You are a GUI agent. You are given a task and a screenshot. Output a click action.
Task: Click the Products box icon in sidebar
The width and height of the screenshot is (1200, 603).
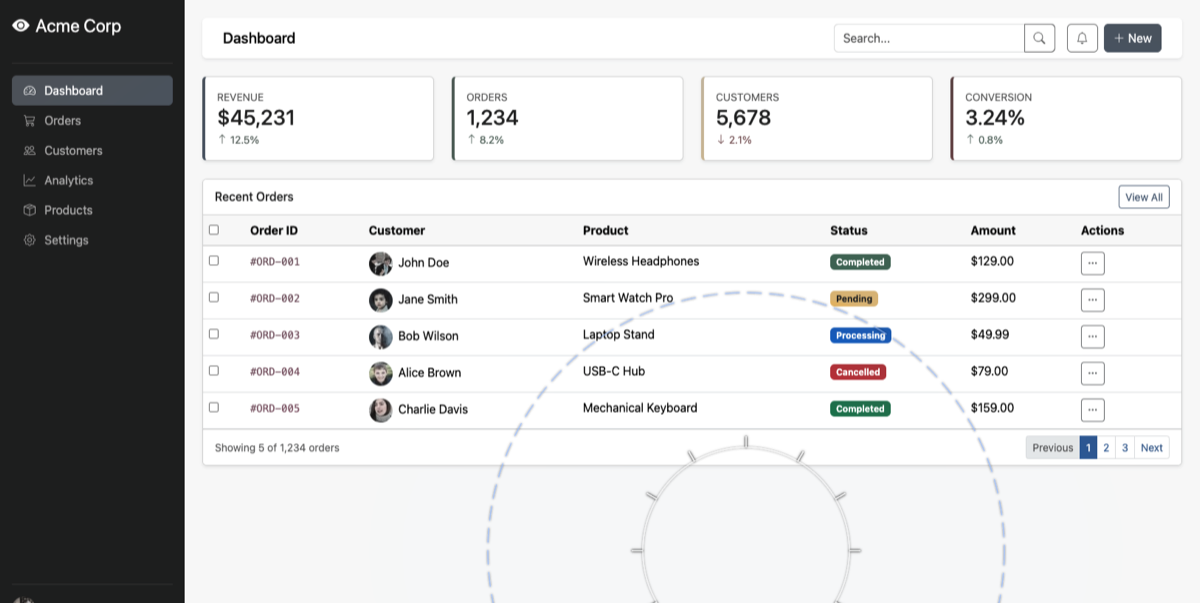coord(29,211)
